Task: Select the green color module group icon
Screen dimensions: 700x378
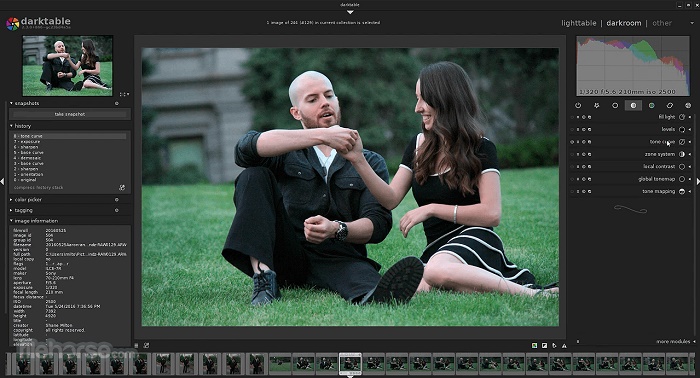Action: 651,105
